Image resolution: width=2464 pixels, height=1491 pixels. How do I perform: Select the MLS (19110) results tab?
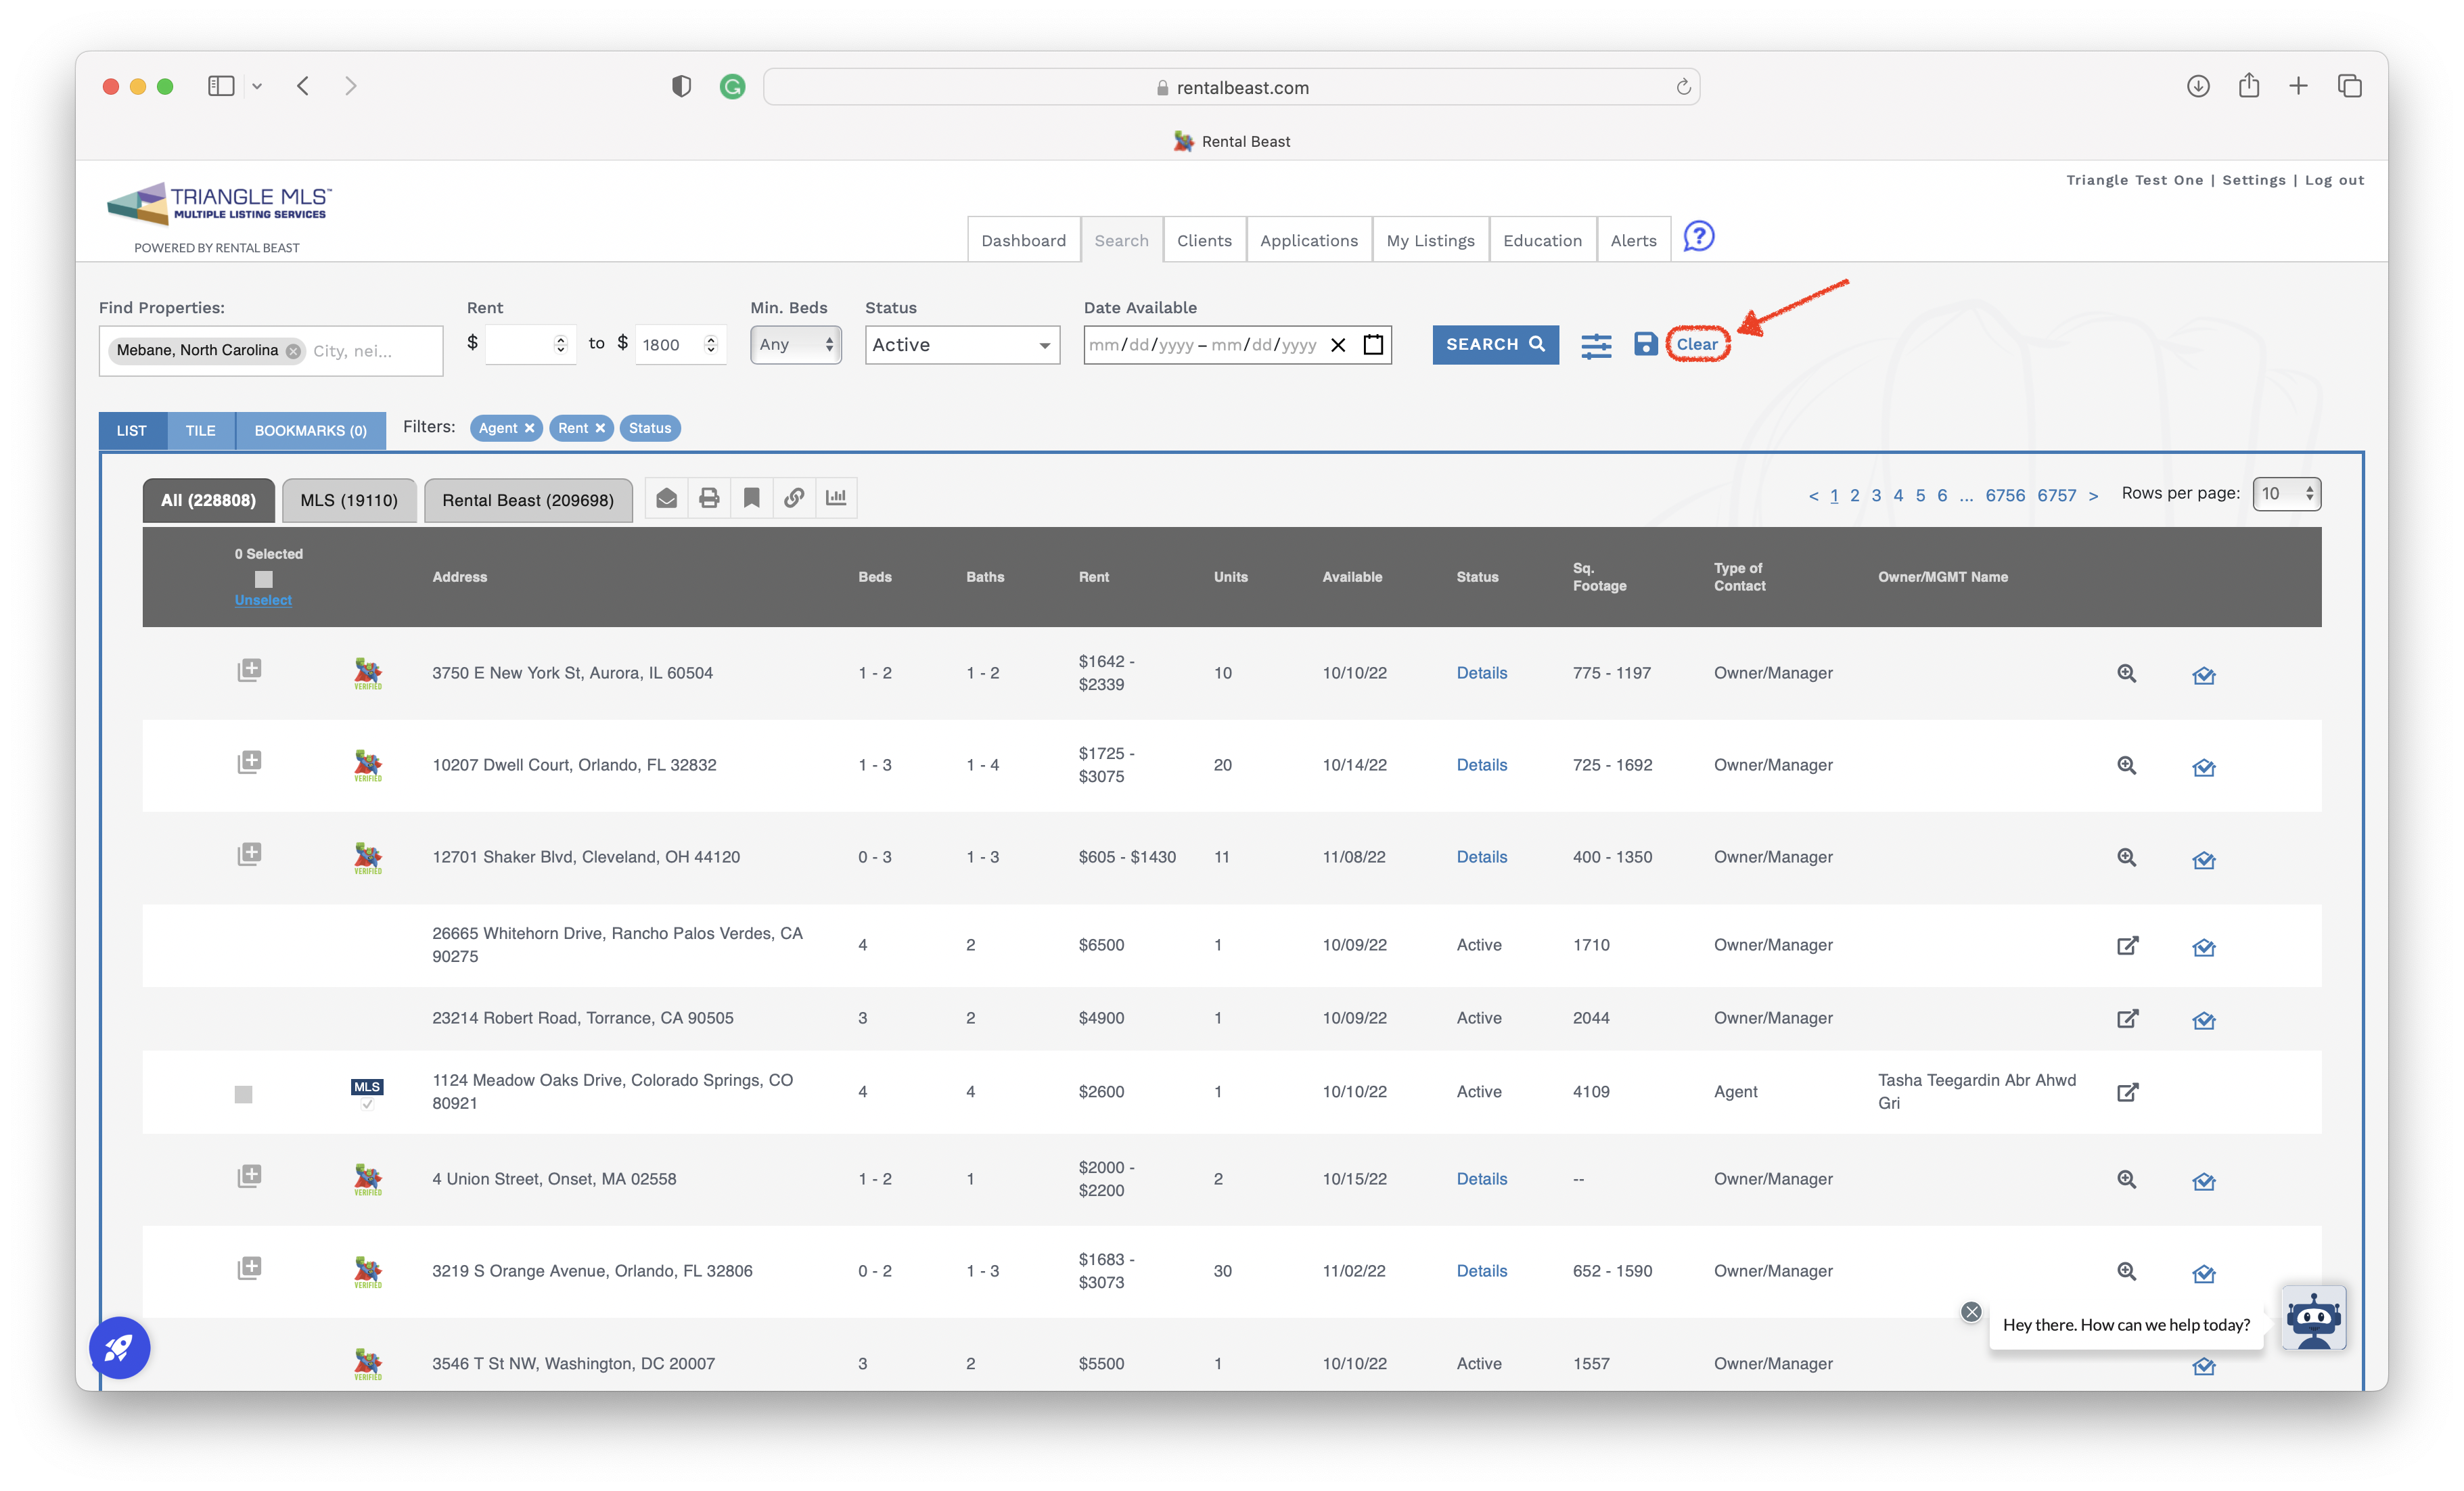[349, 500]
